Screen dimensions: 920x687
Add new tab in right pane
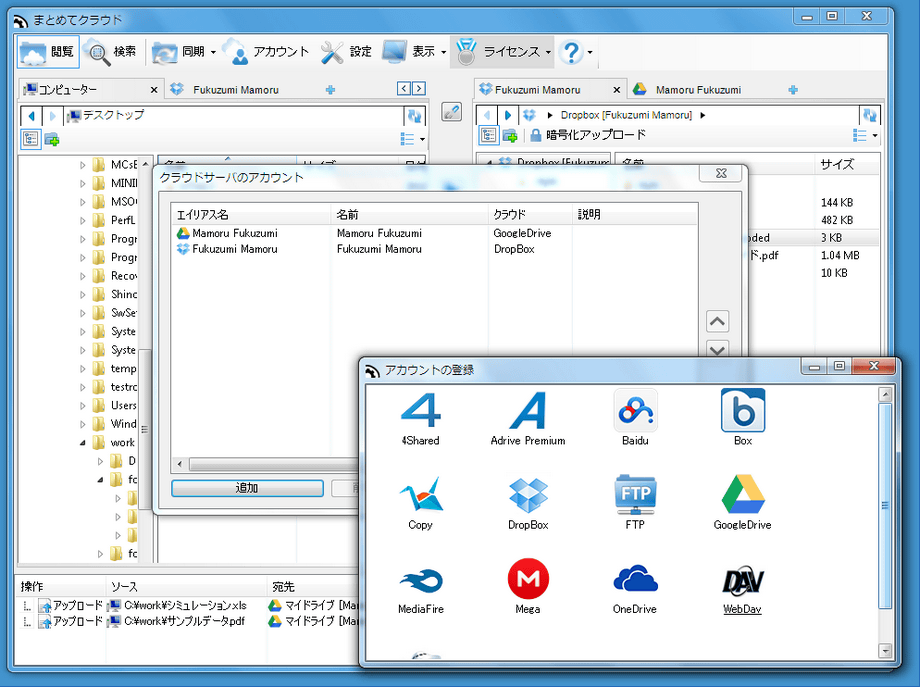click(x=793, y=90)
